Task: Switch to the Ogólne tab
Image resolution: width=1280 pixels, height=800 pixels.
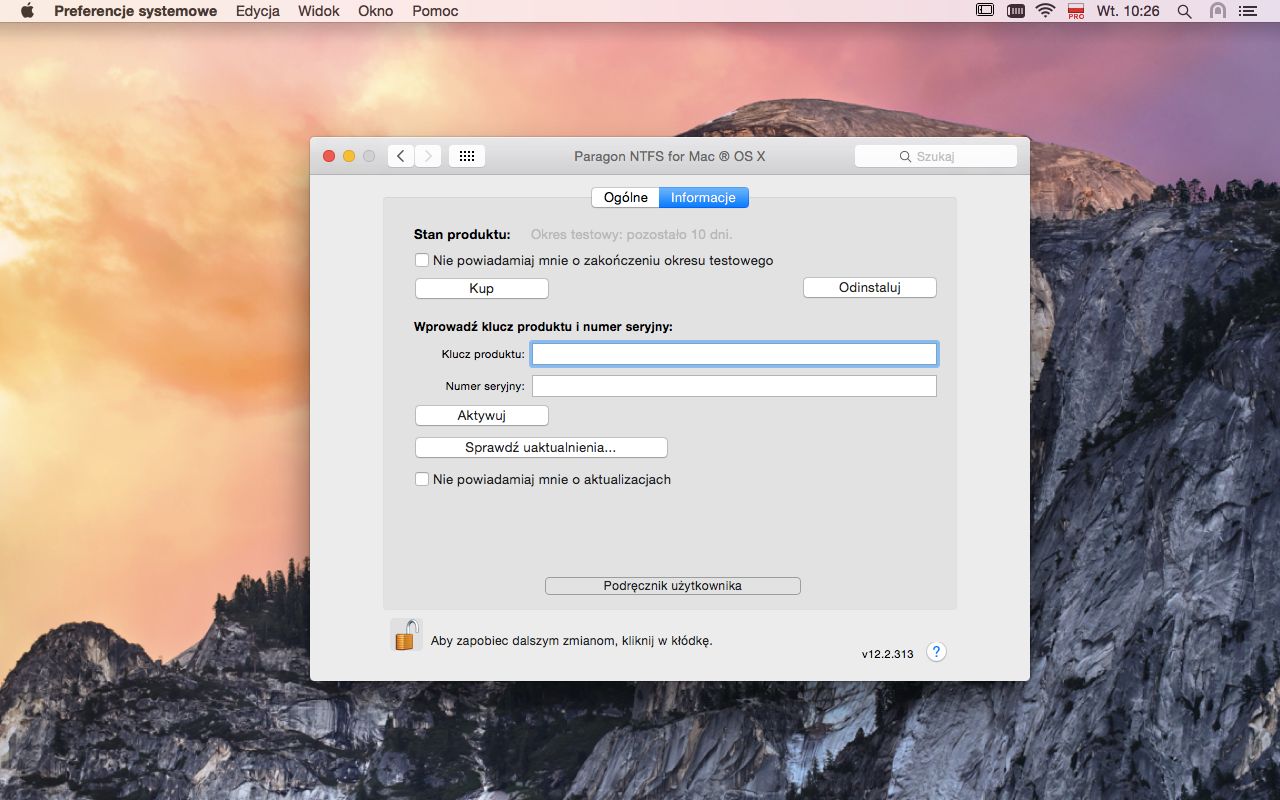Action: coord(626,197)
